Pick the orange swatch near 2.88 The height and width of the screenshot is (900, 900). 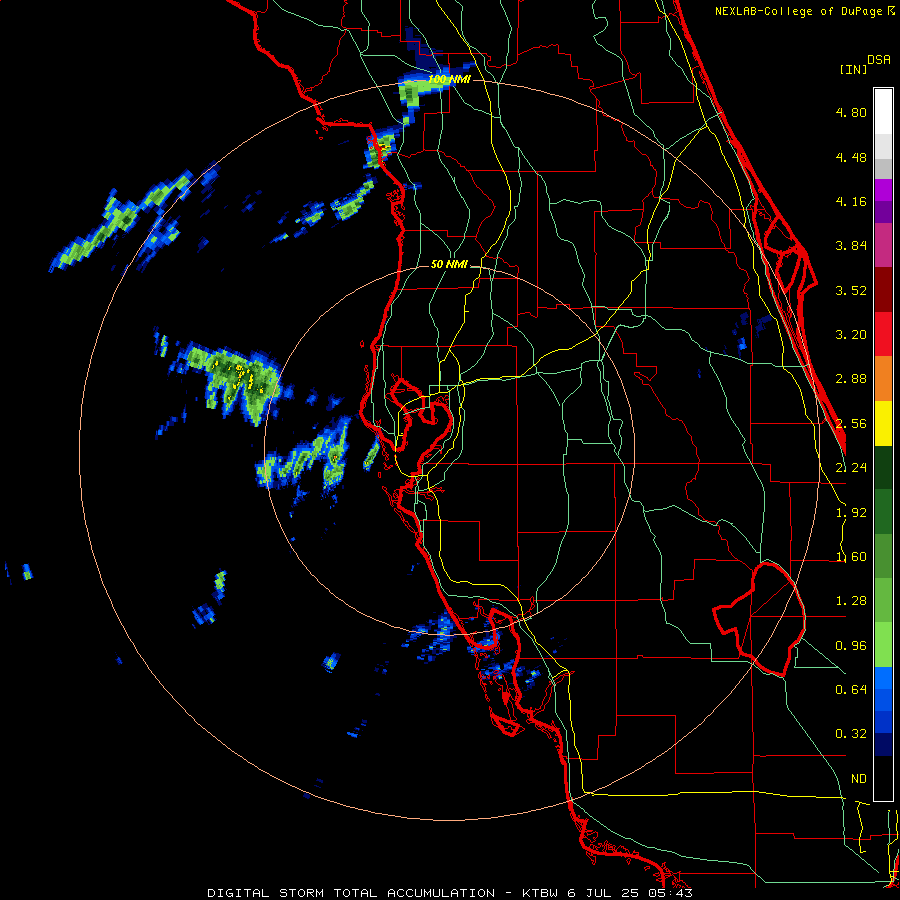883,379
